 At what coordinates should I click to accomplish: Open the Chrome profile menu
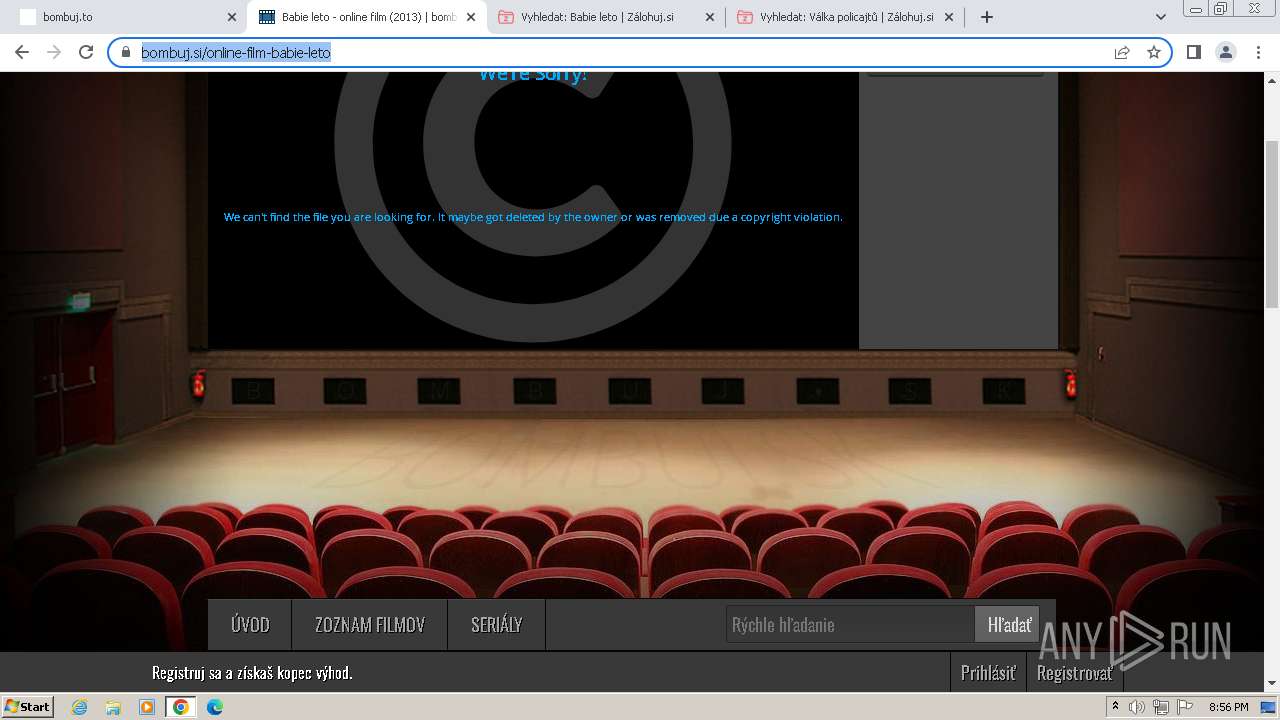tap(1225, 52)
